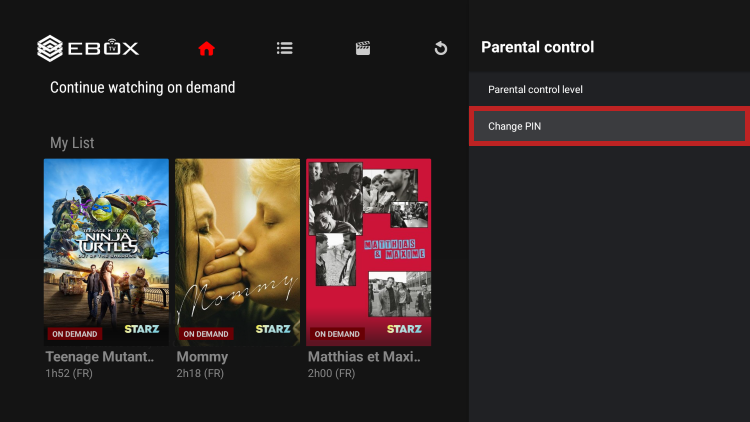Click ON DEMAND badge on Mommy poster
Viewport: 750px width, 422px height.
click(206, 334)
